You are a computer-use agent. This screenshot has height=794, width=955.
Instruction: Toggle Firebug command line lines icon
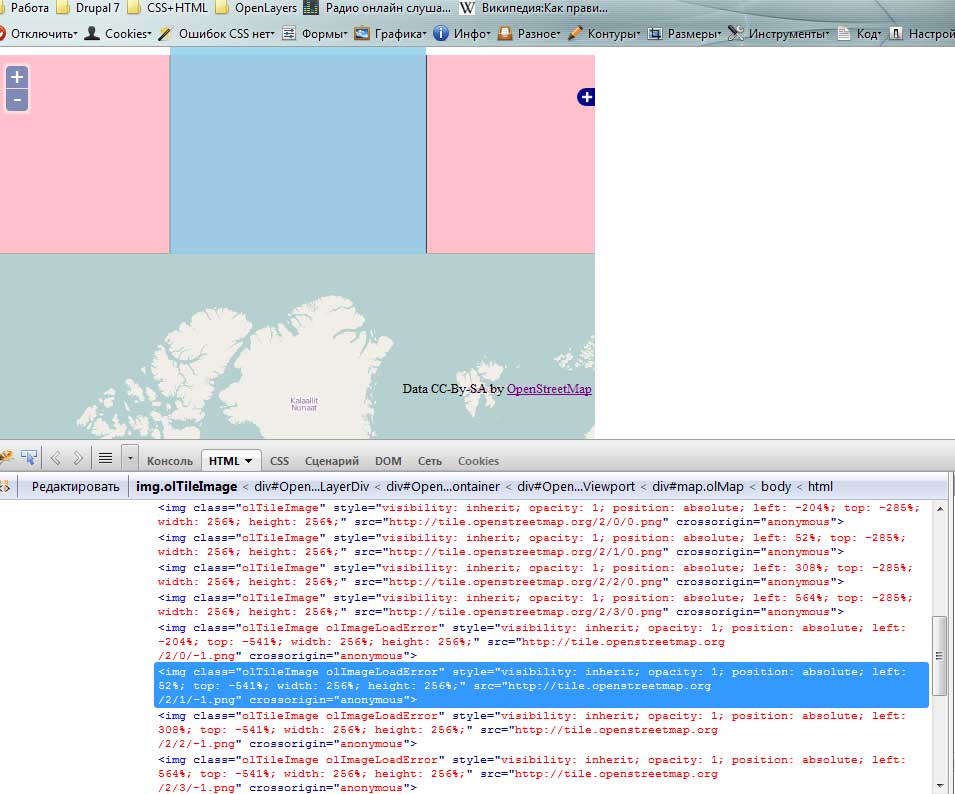(x=105, y=458)
